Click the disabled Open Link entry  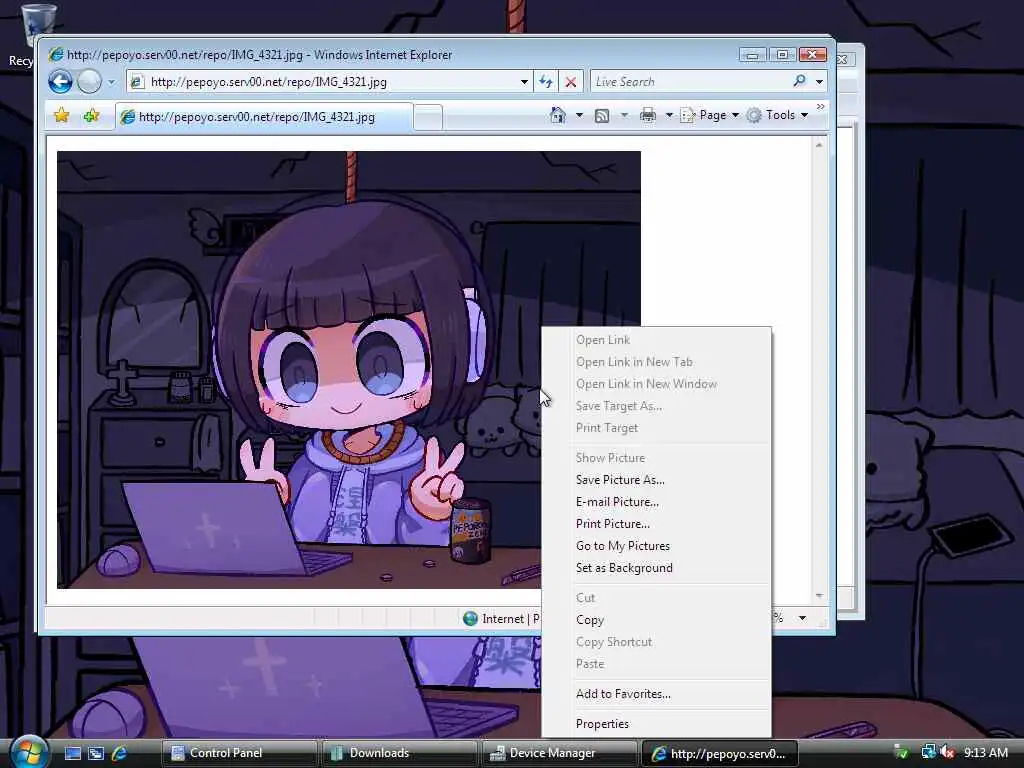(603, 340)
